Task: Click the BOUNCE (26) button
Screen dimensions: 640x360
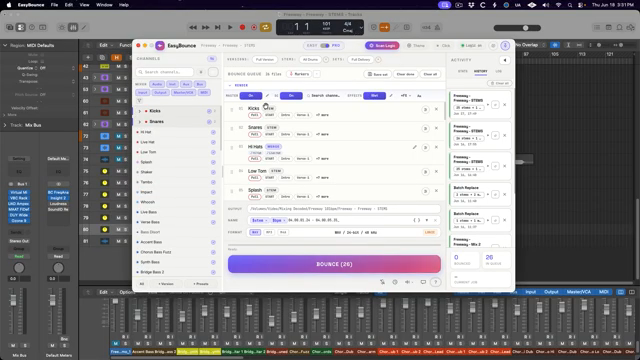Action: click(x=334, y=264)
